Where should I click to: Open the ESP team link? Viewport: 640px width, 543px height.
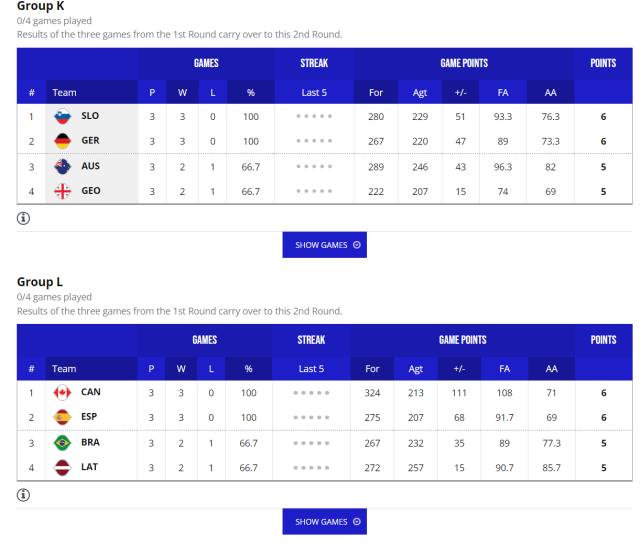[90, 417]
